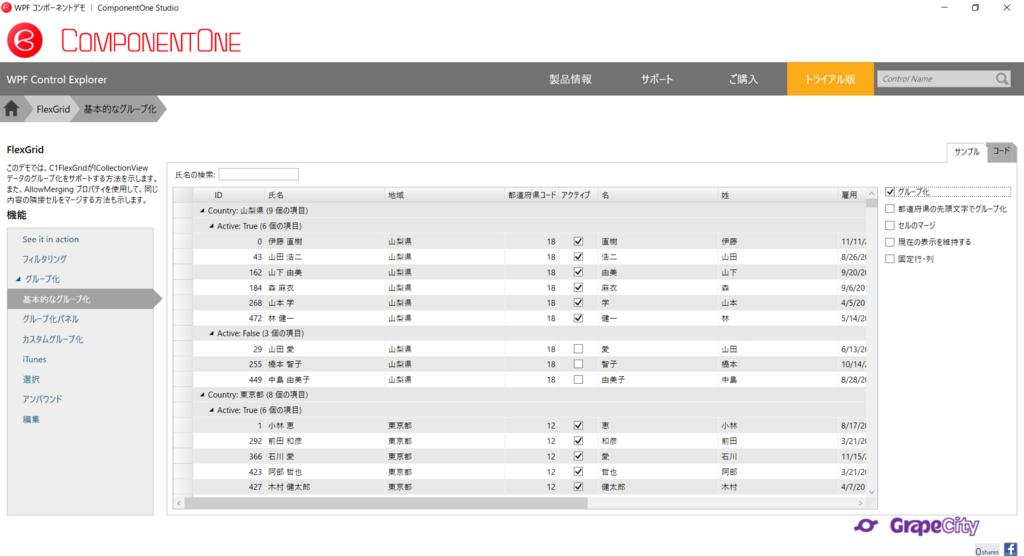Switch to the コード tab

click(x=1001, y=151)
